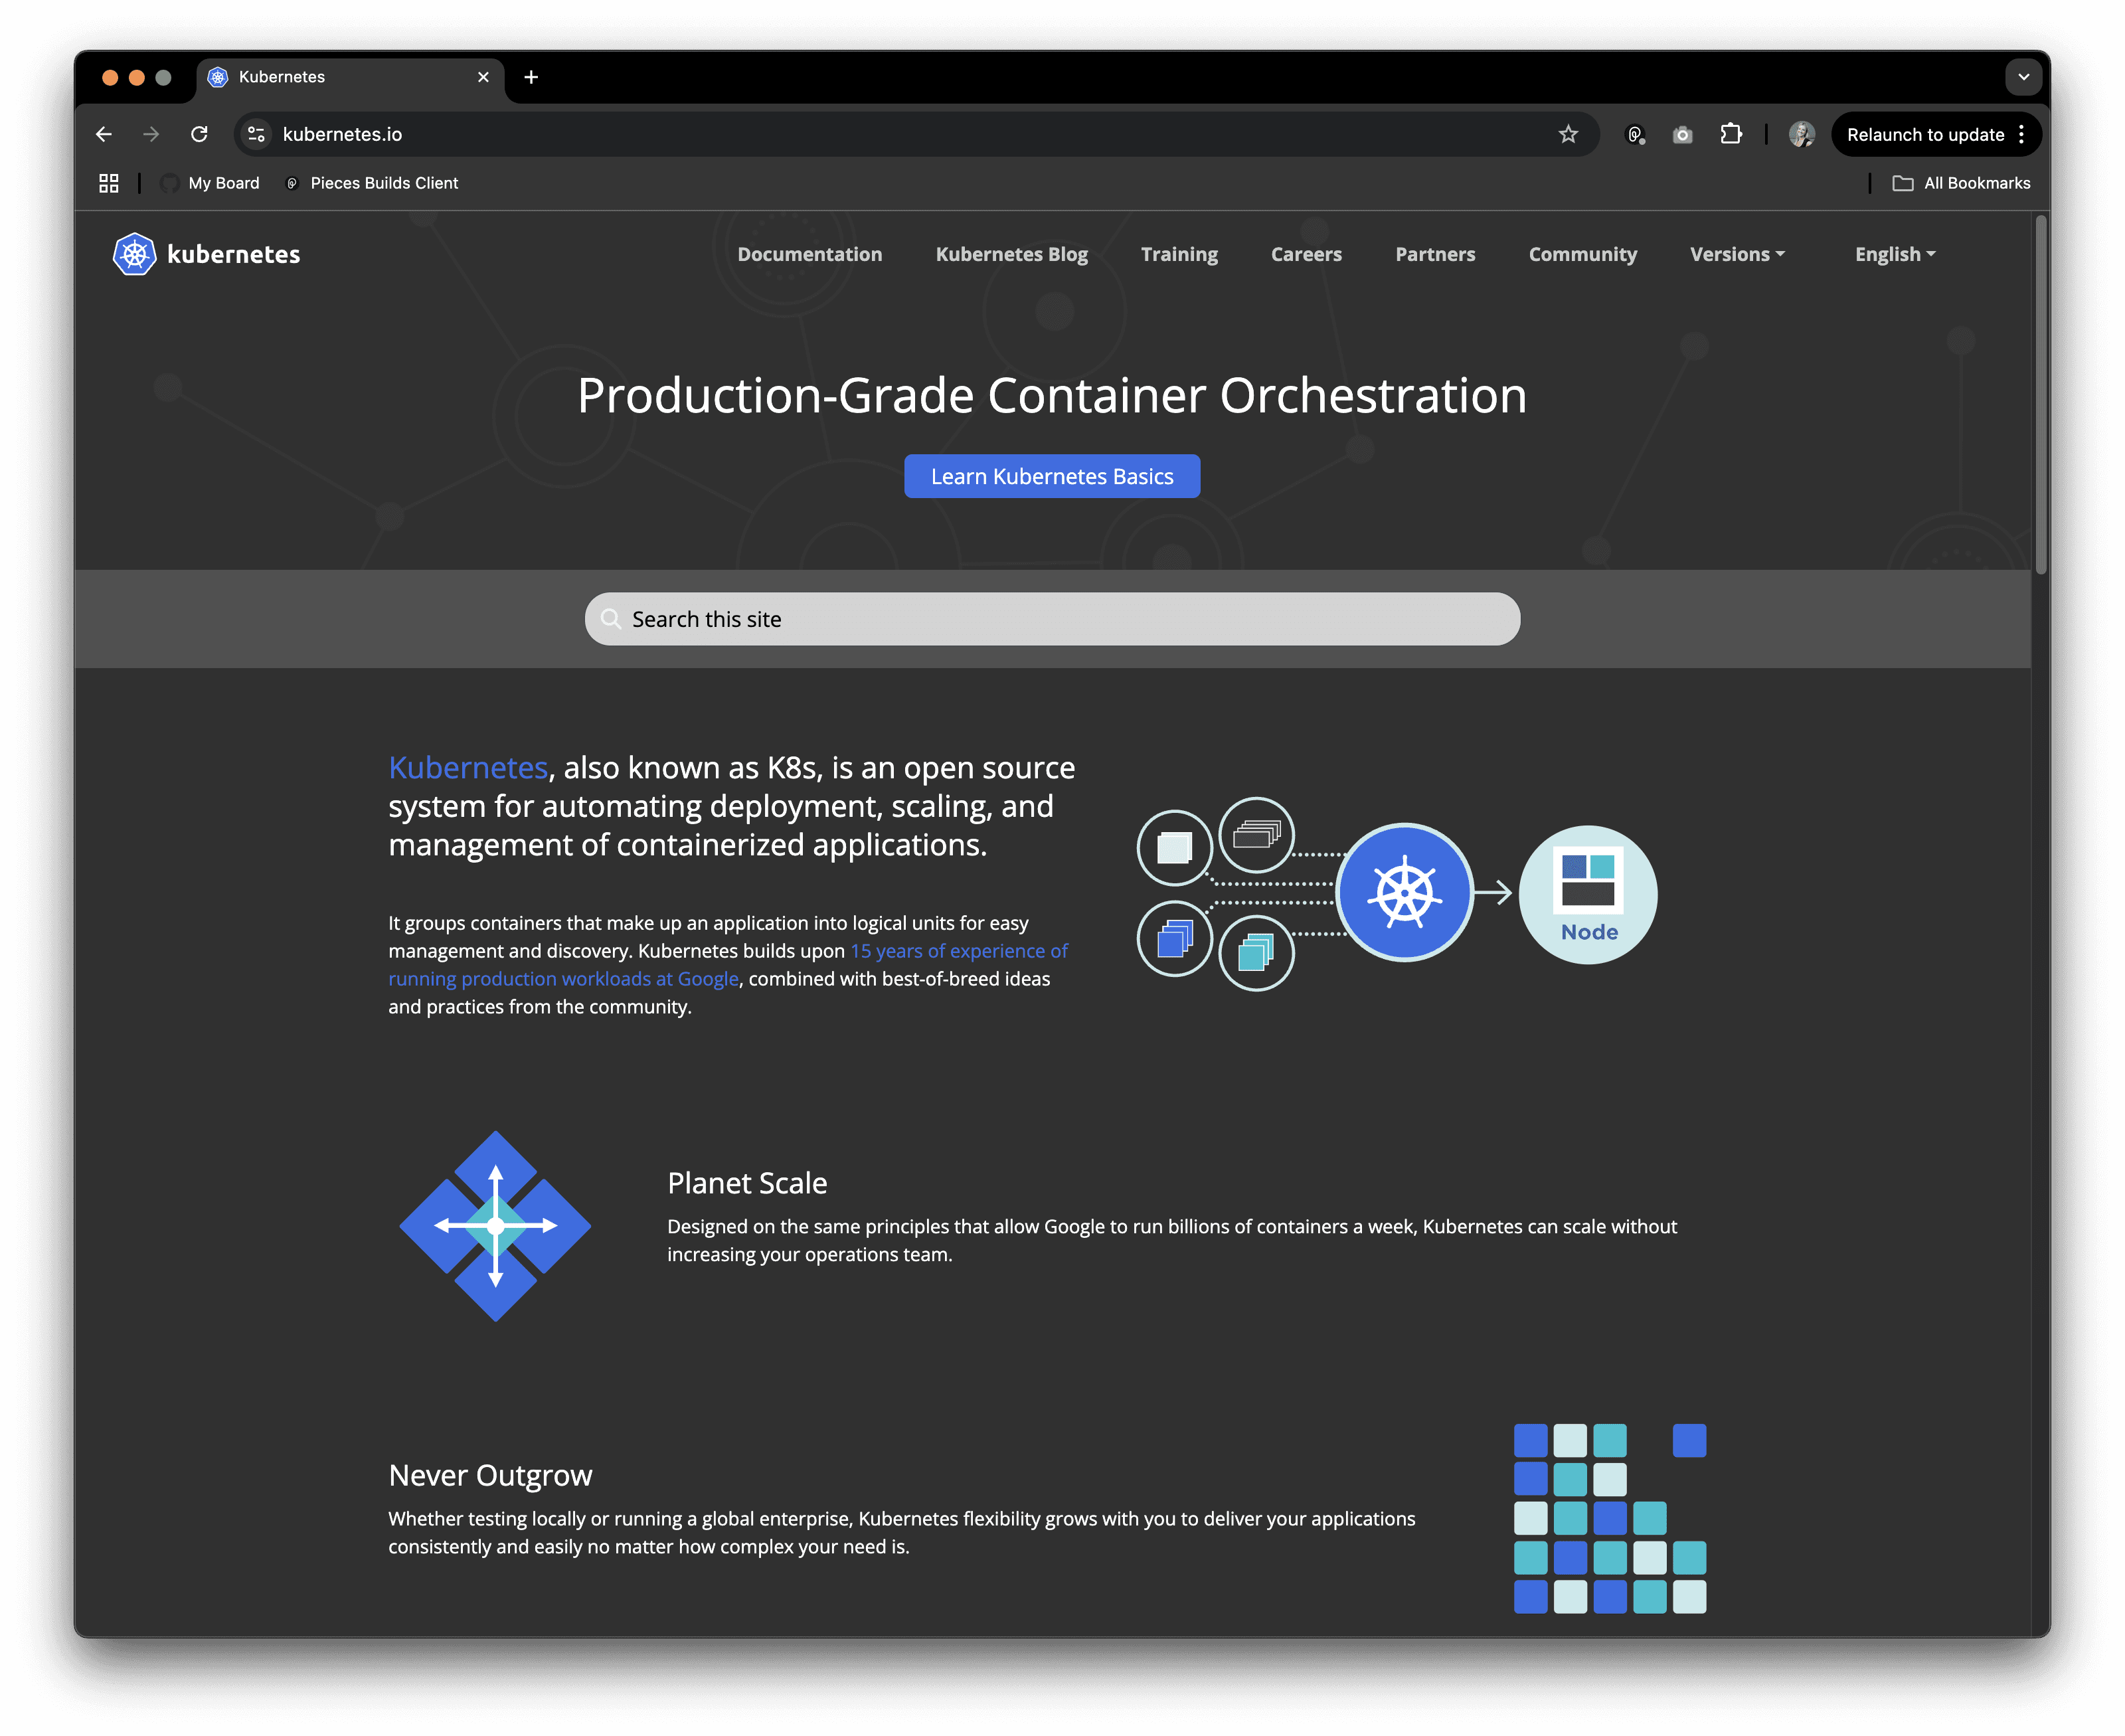Expand the English language dropdown
2125x1736 pixels.
pyautogui.click(x=1895, y=254)
